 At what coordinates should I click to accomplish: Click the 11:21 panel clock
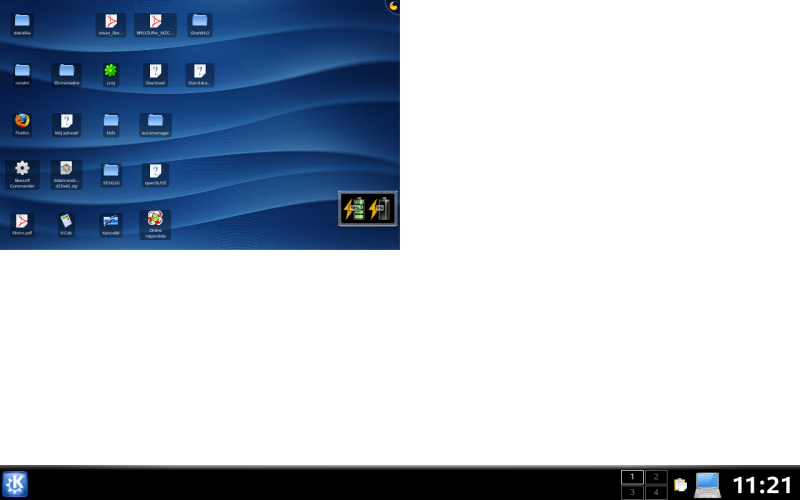coord(762,485)
